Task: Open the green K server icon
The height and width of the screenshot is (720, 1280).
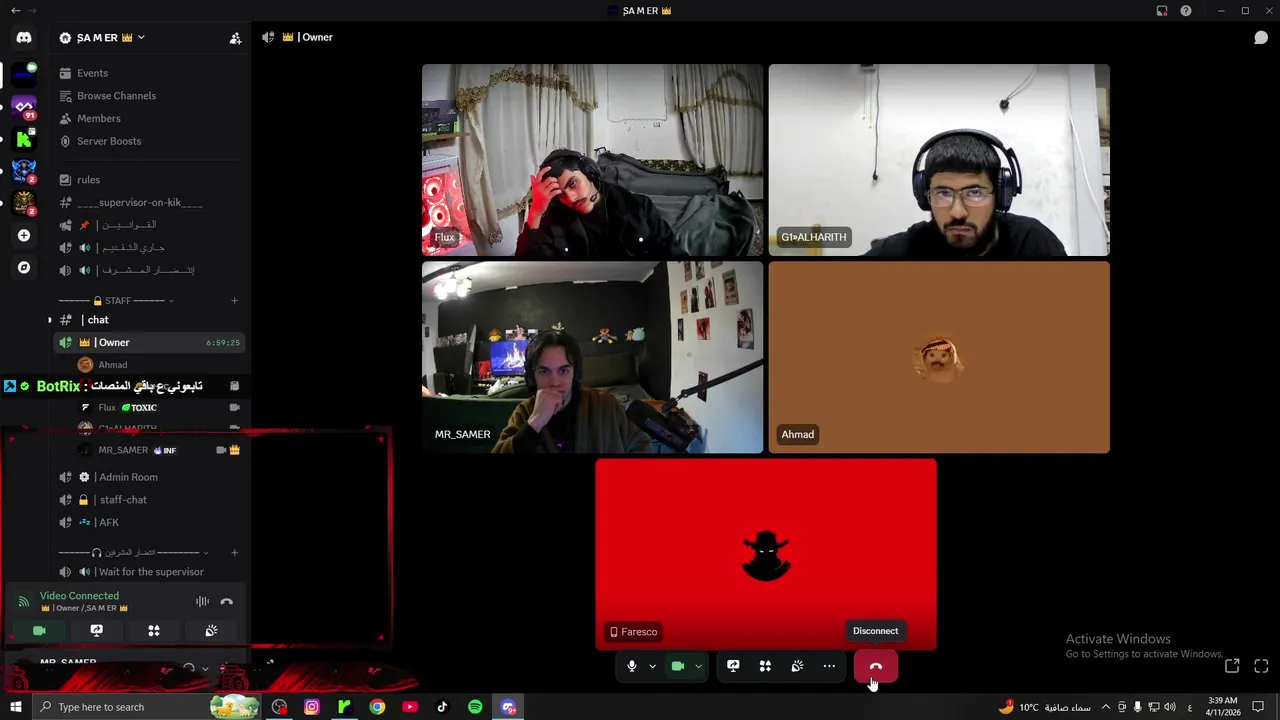Action: [x=24, y=139]
